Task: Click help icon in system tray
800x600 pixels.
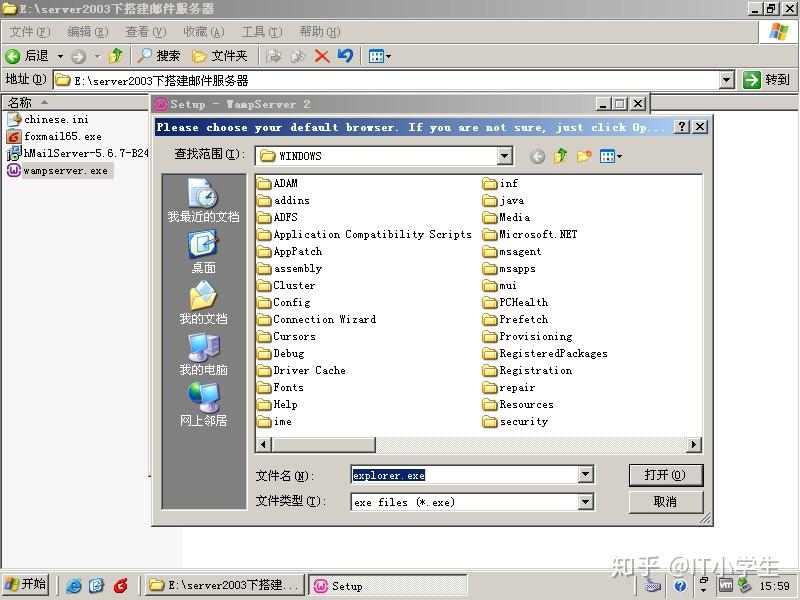Action: coord(680,586)
